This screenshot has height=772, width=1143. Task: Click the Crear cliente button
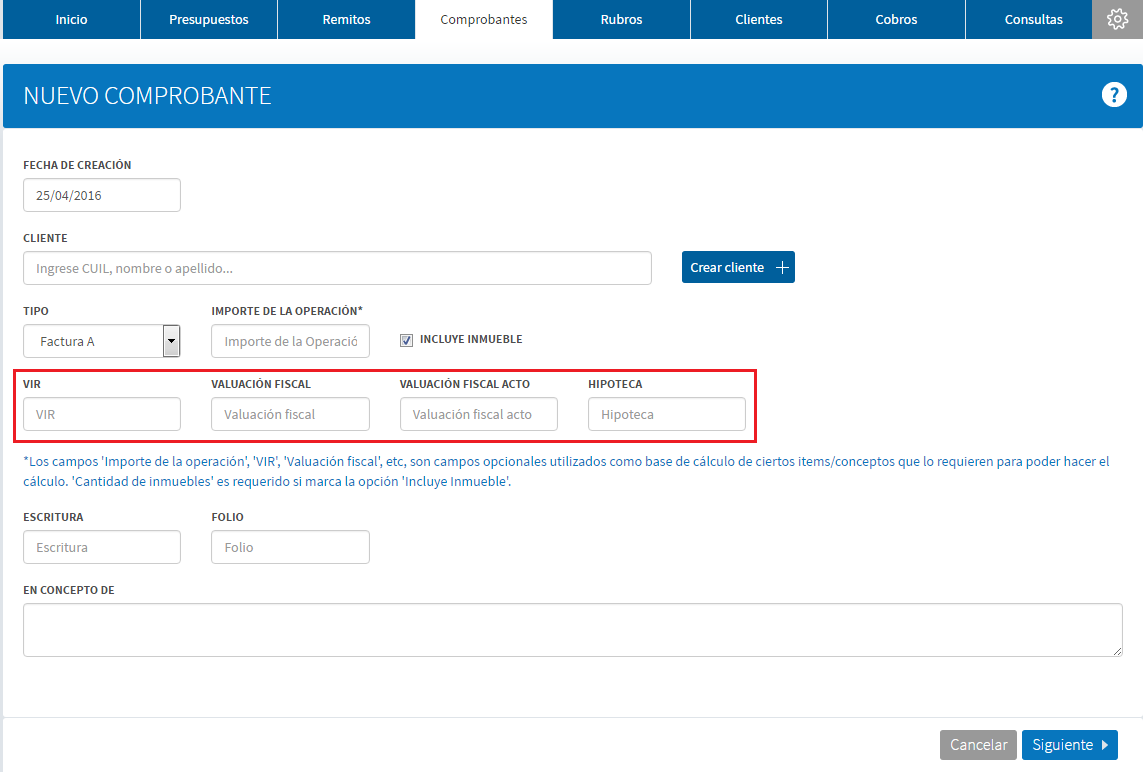738,268
